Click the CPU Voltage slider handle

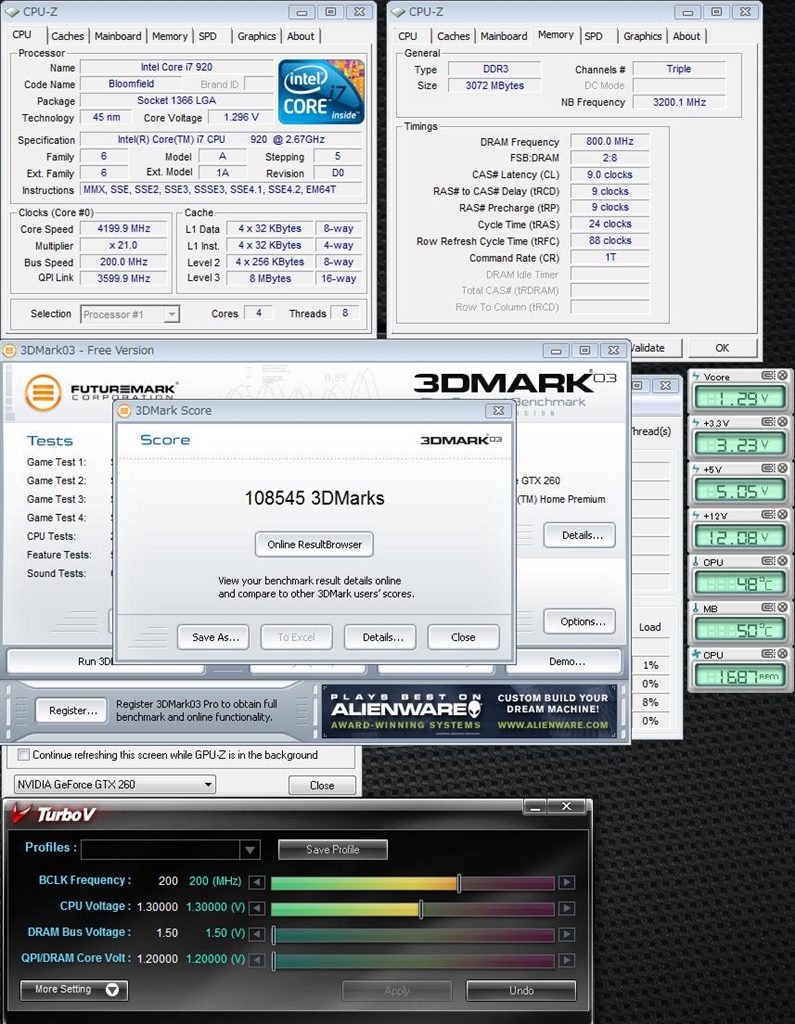click(x=421, y=908)
